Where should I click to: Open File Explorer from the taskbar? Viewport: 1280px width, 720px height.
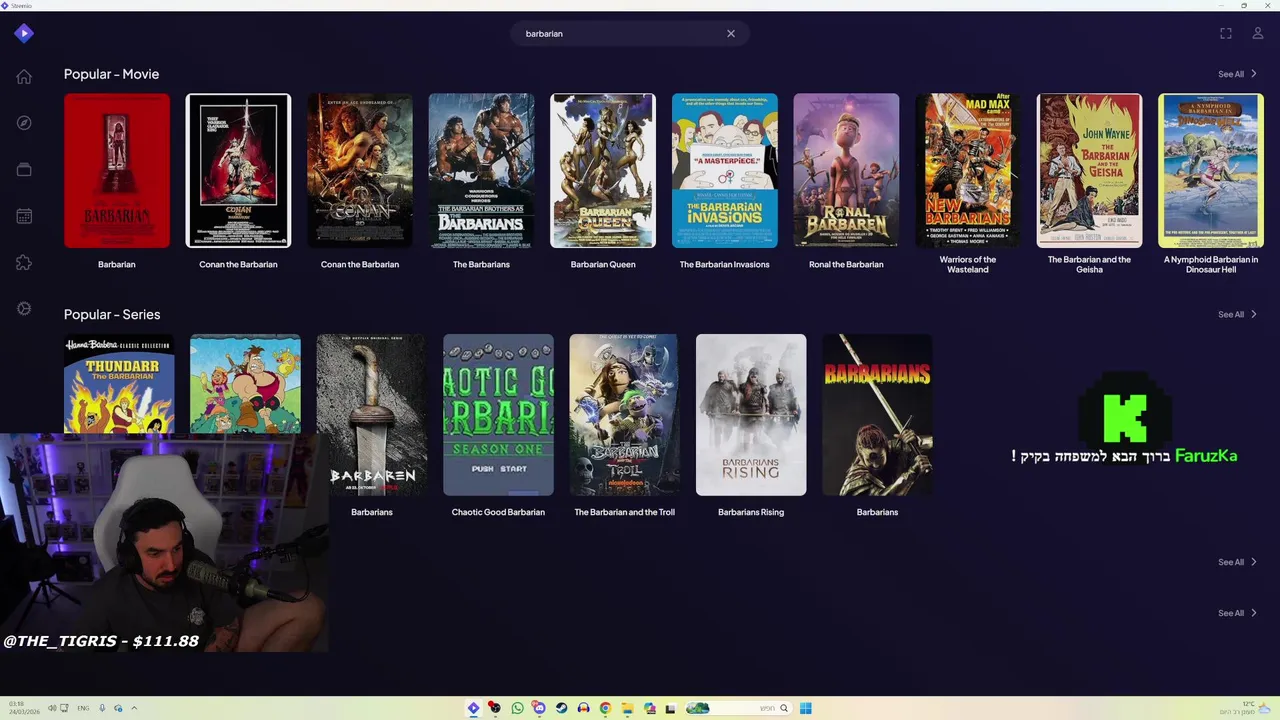click(x=627, y=708)
